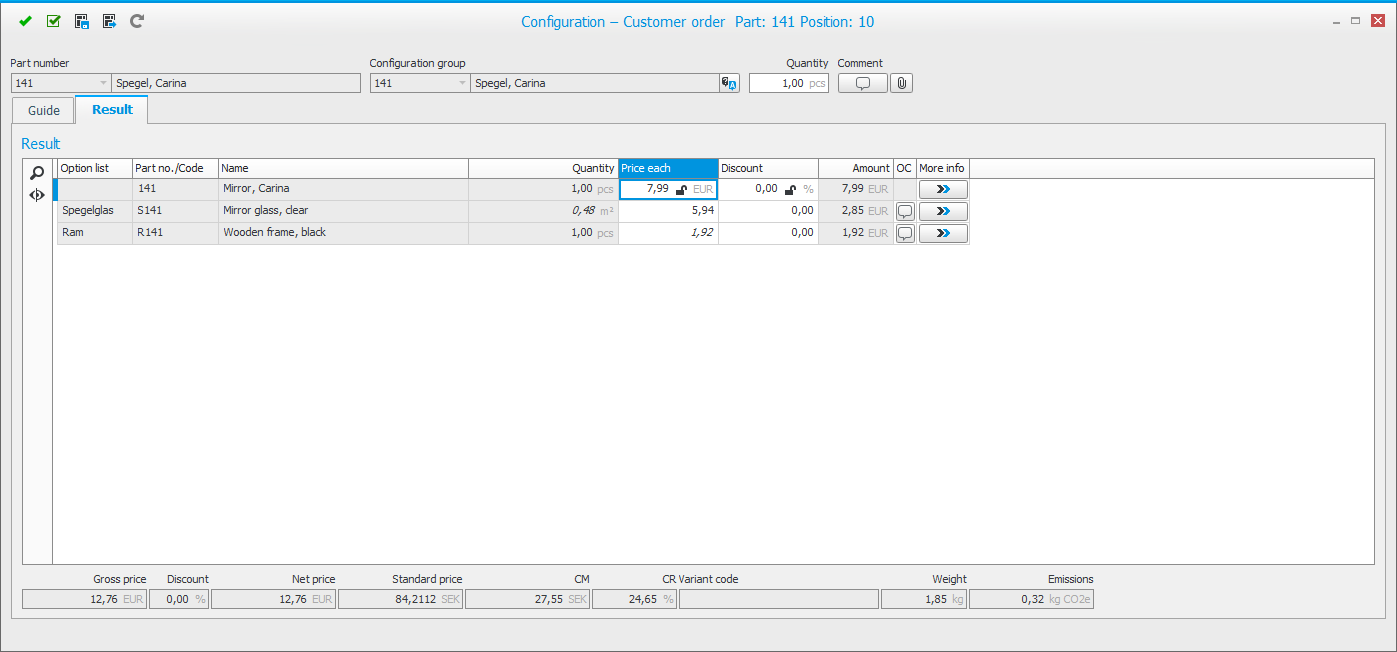Toggle the padlock in the Price each cell
Image resolution: width=1397 pixels, height=652 pixels.
[x=681, y=189]
